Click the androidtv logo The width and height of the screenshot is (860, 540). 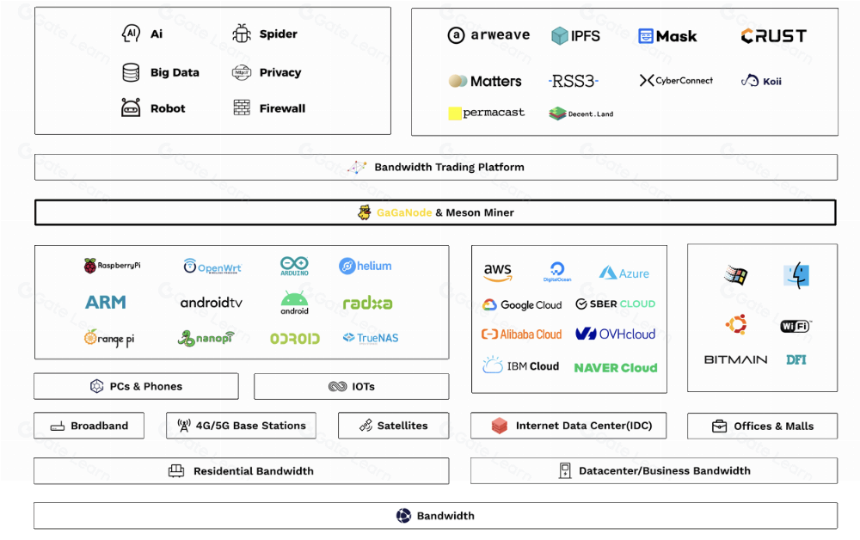coord(211,303)
